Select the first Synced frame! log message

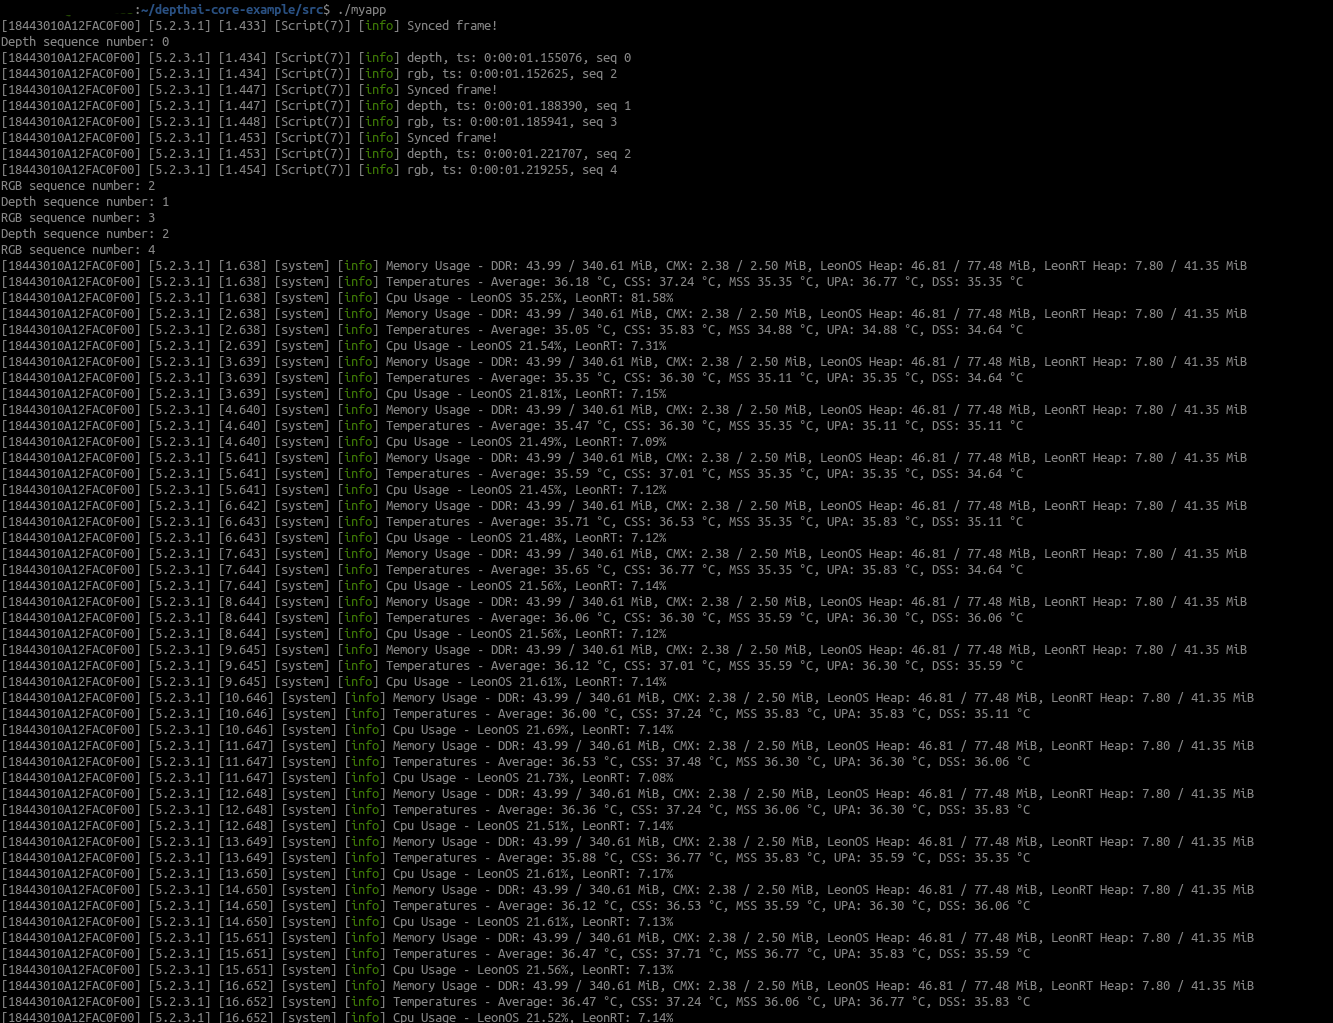pos(450,25)
